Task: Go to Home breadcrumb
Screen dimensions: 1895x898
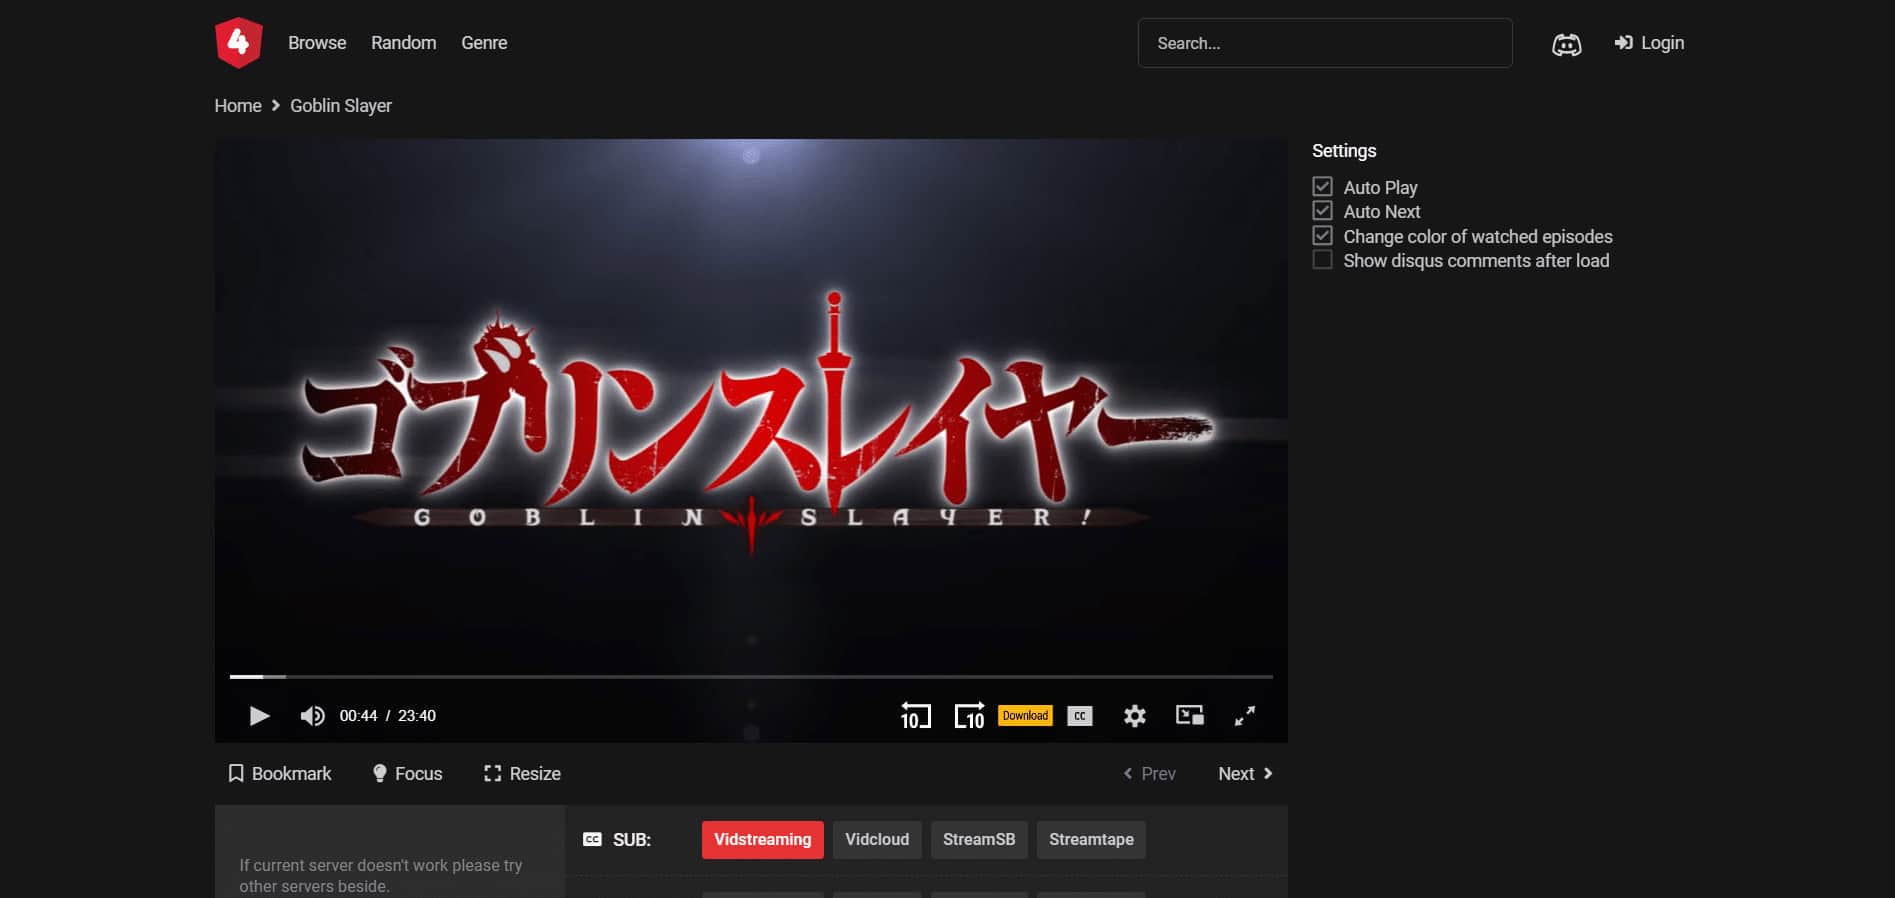Action: (238, 106)
